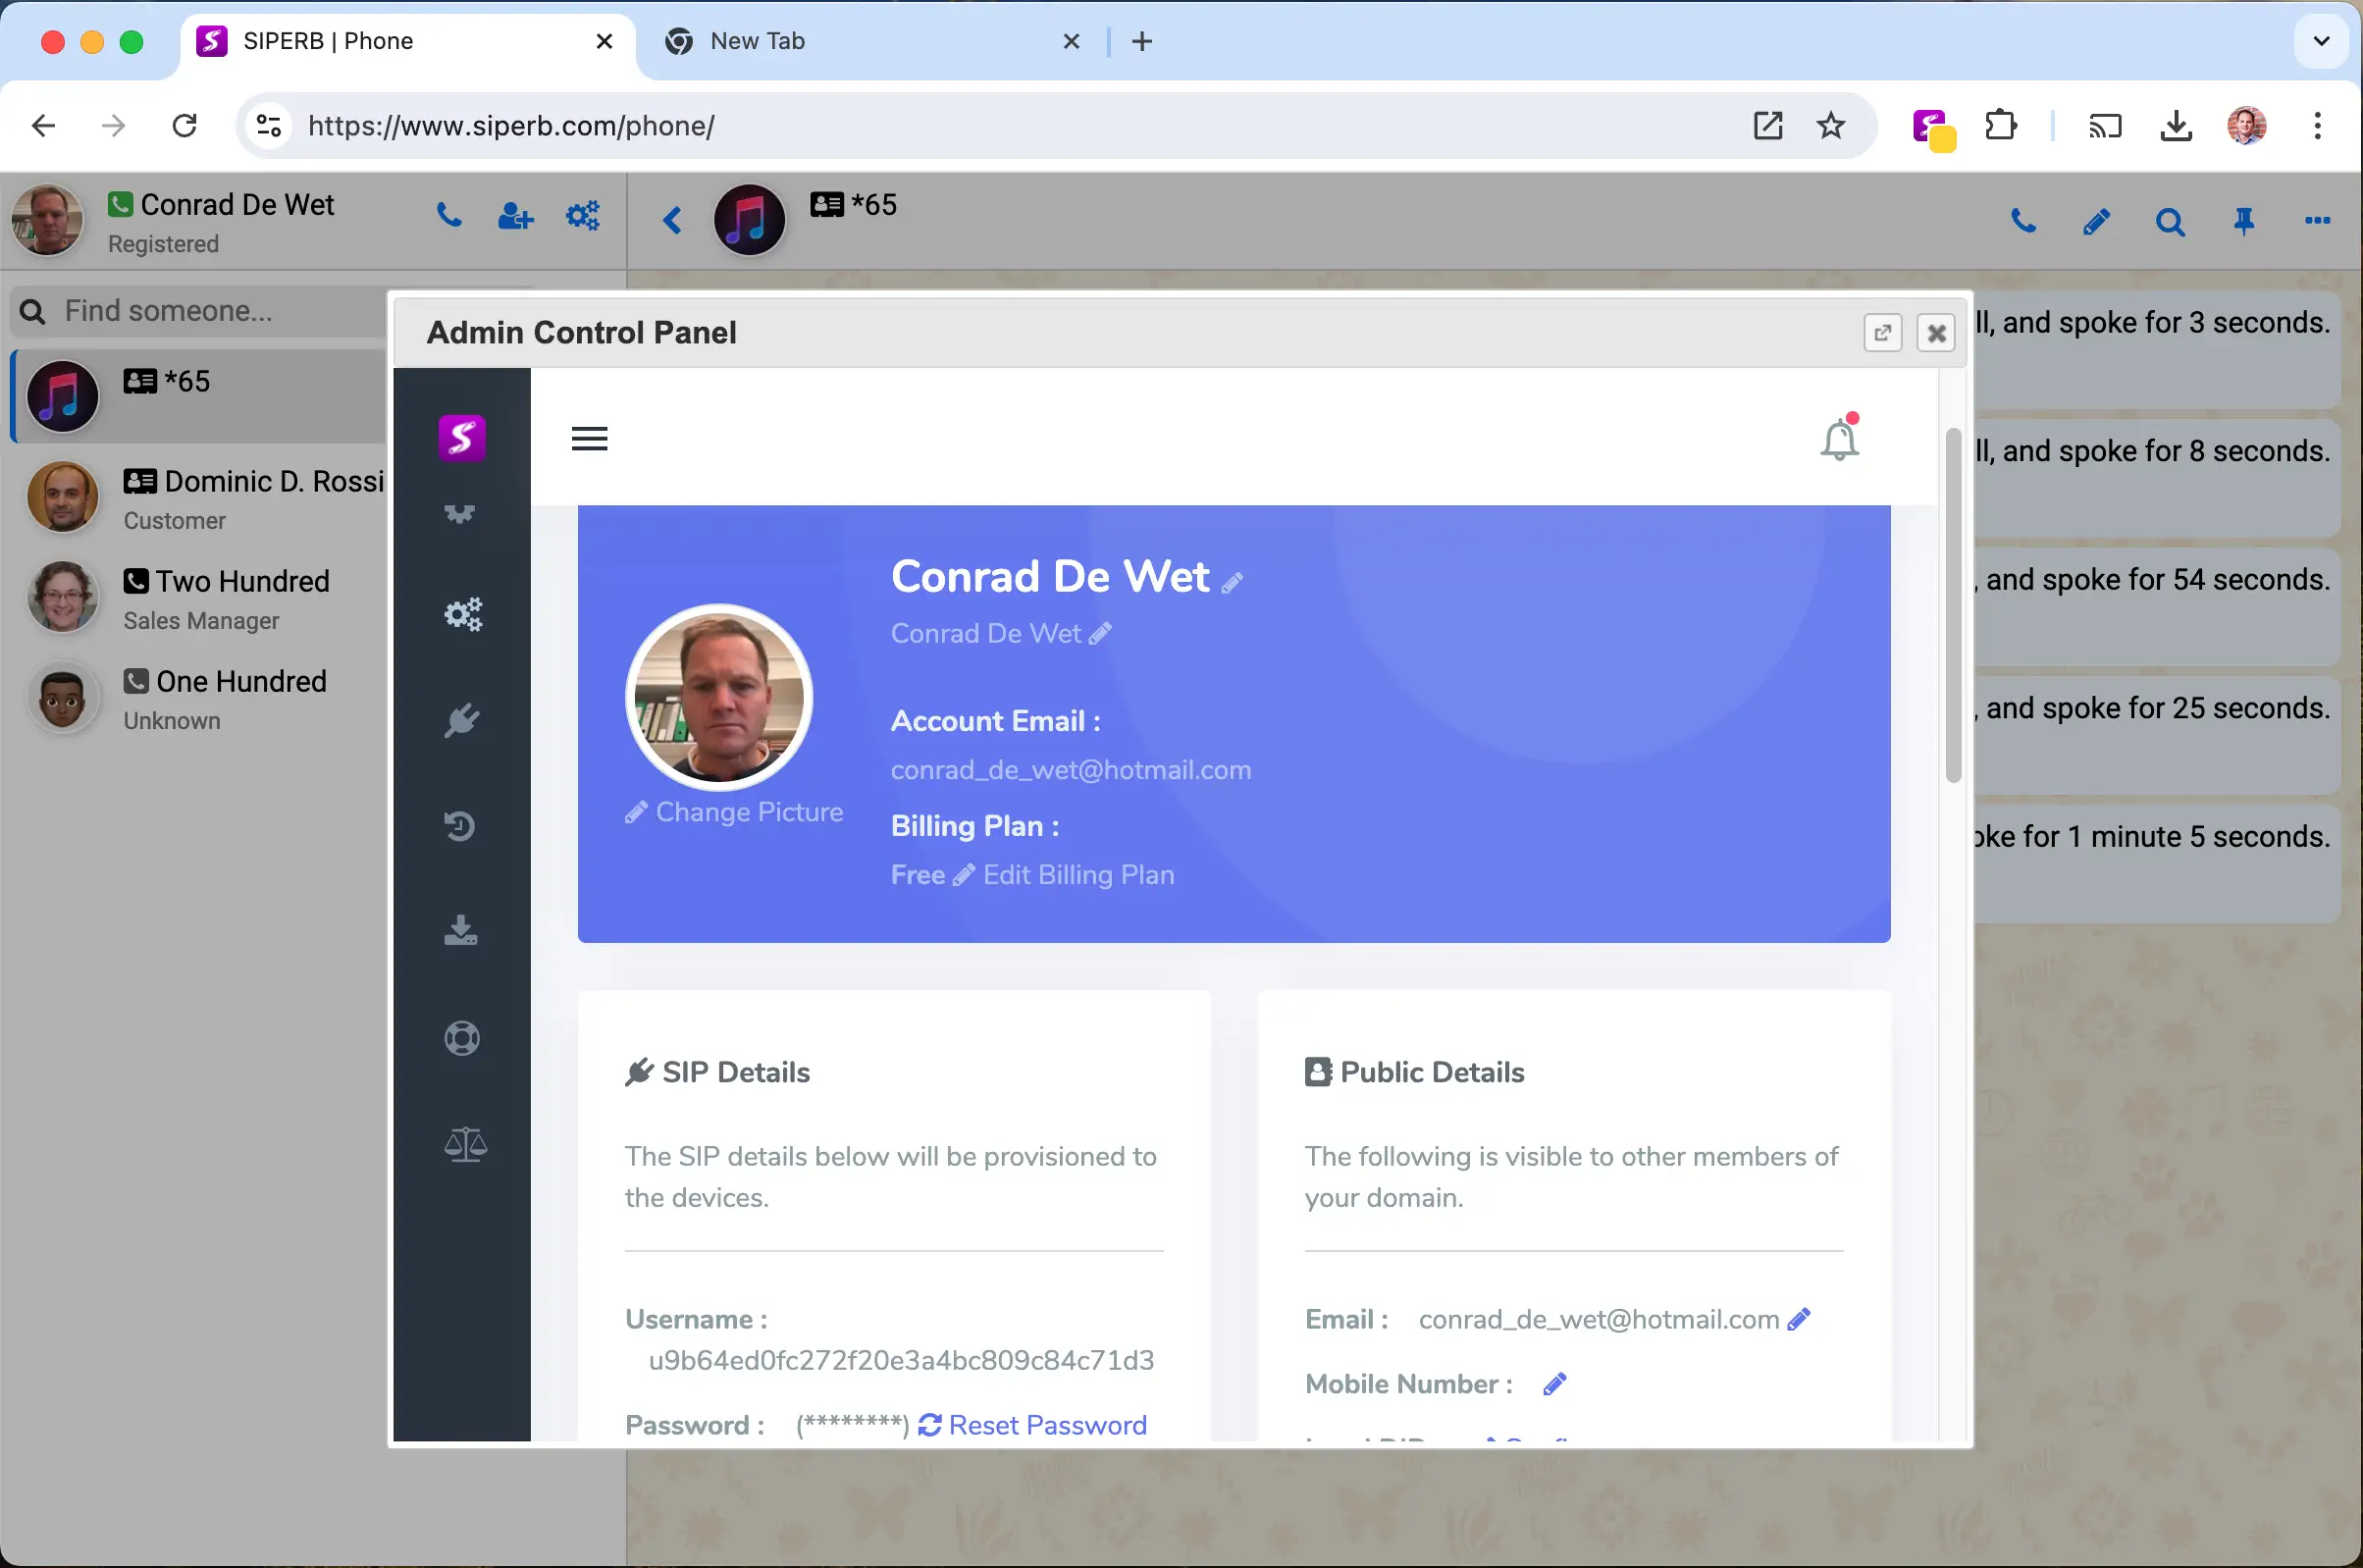Click the notification bell icon
This screenshot has width=2363, height=1568.
[1838, 438]
